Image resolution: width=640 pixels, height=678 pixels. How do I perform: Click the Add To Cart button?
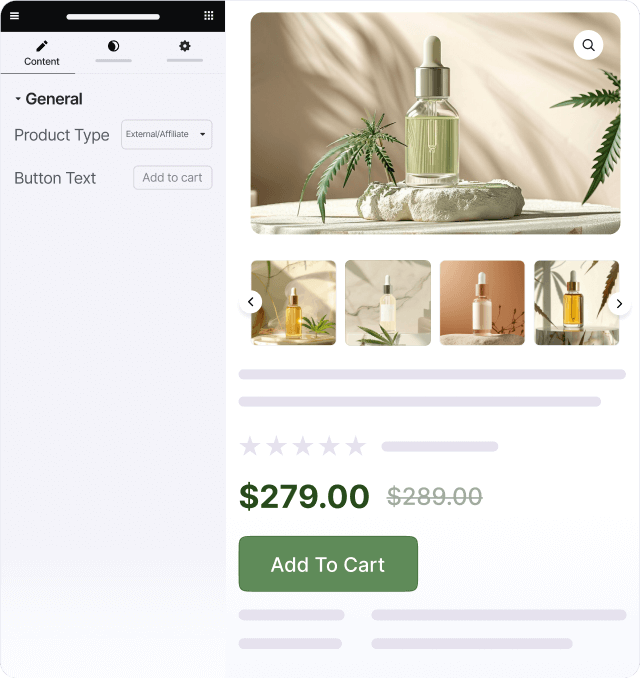point(328,564)
